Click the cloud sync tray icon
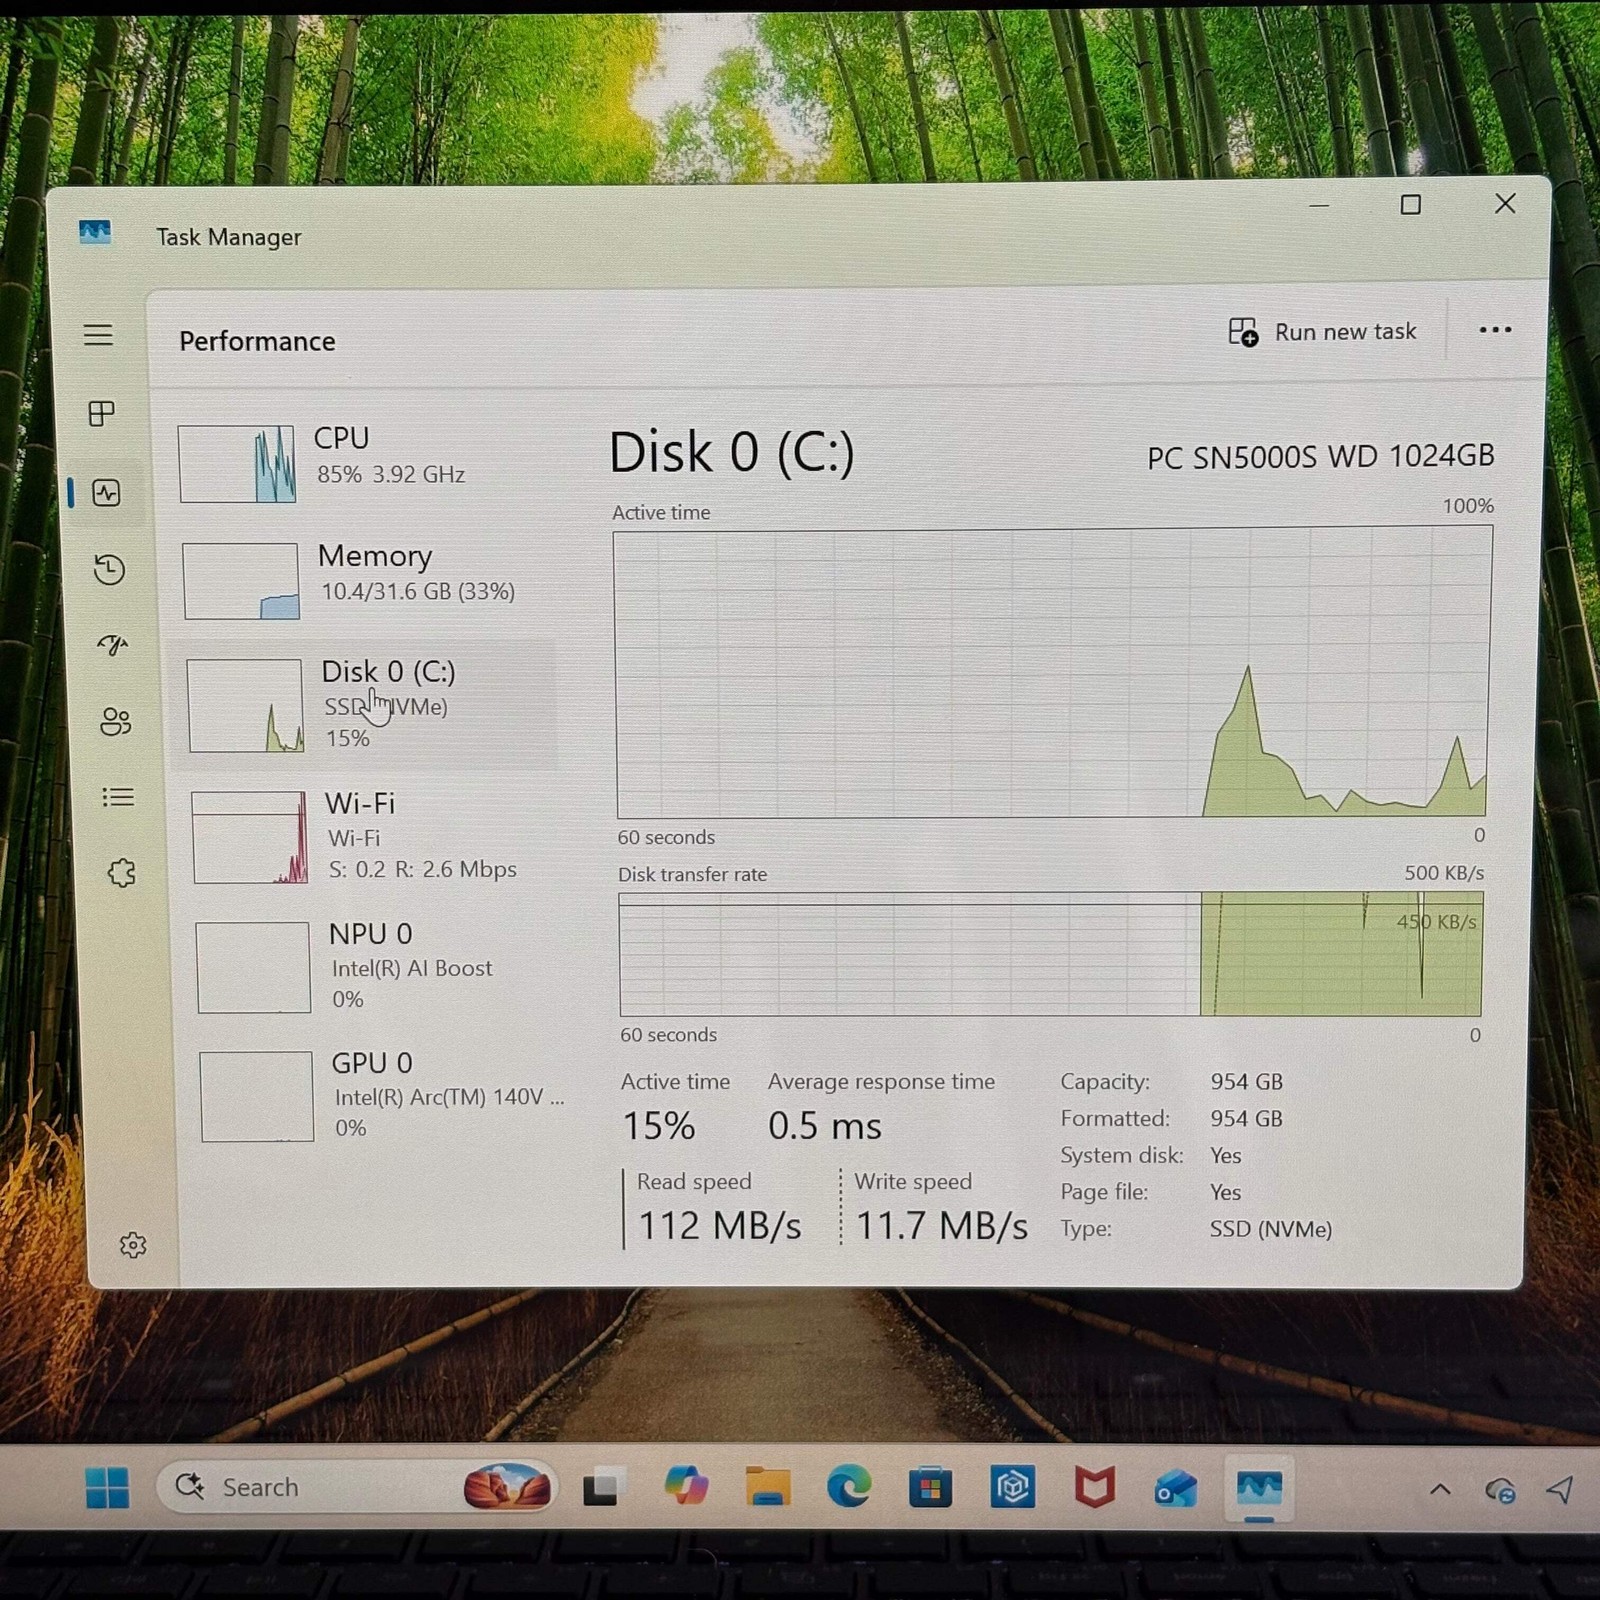 1500,1491
